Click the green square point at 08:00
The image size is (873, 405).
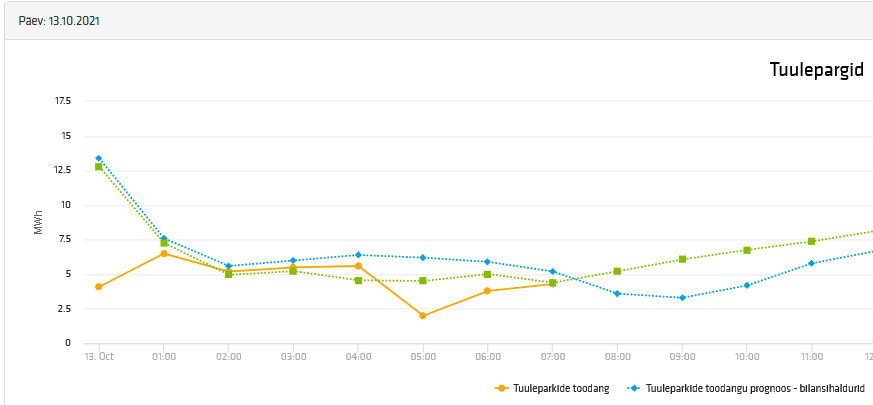click(617, 271)
